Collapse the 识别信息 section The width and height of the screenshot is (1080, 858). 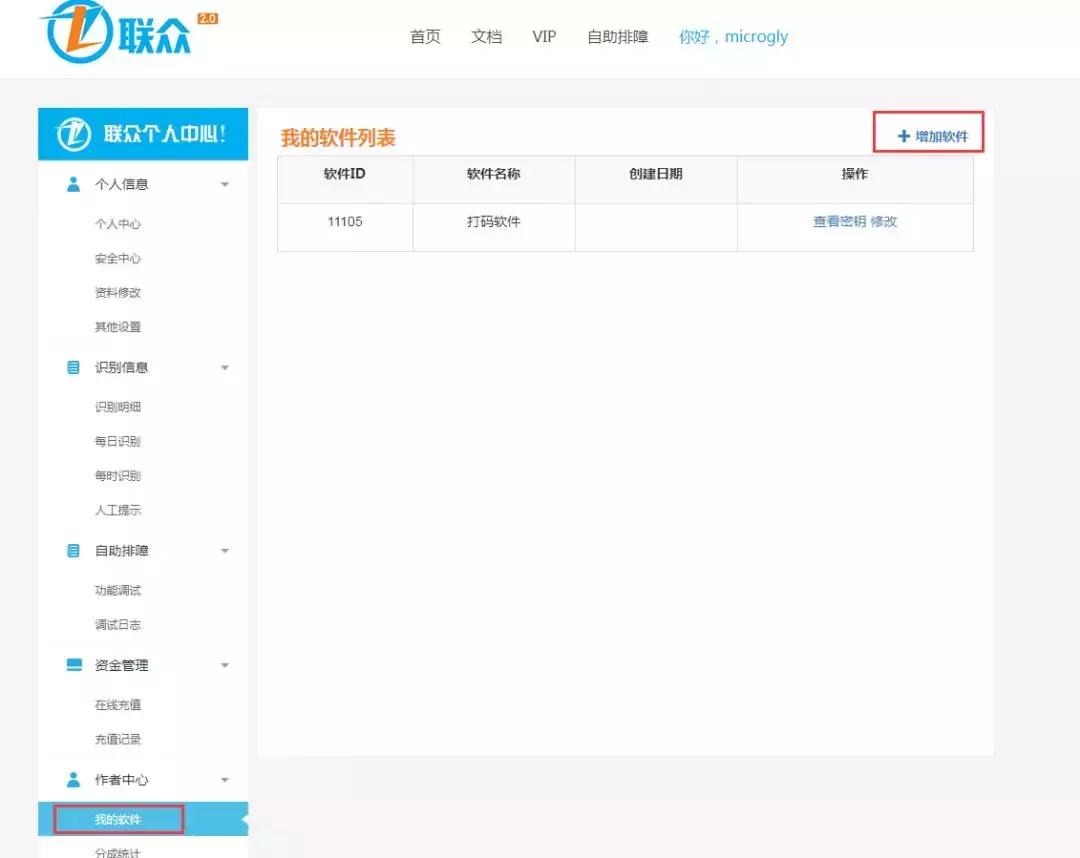click(225, 367)
